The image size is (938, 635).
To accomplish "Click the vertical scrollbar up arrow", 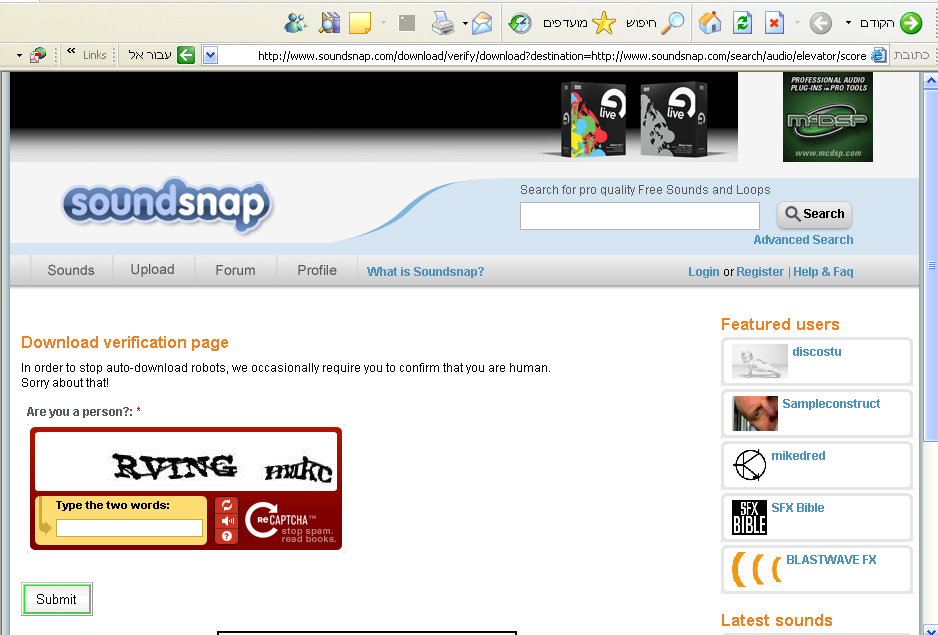I will click(x=931, y=80).
